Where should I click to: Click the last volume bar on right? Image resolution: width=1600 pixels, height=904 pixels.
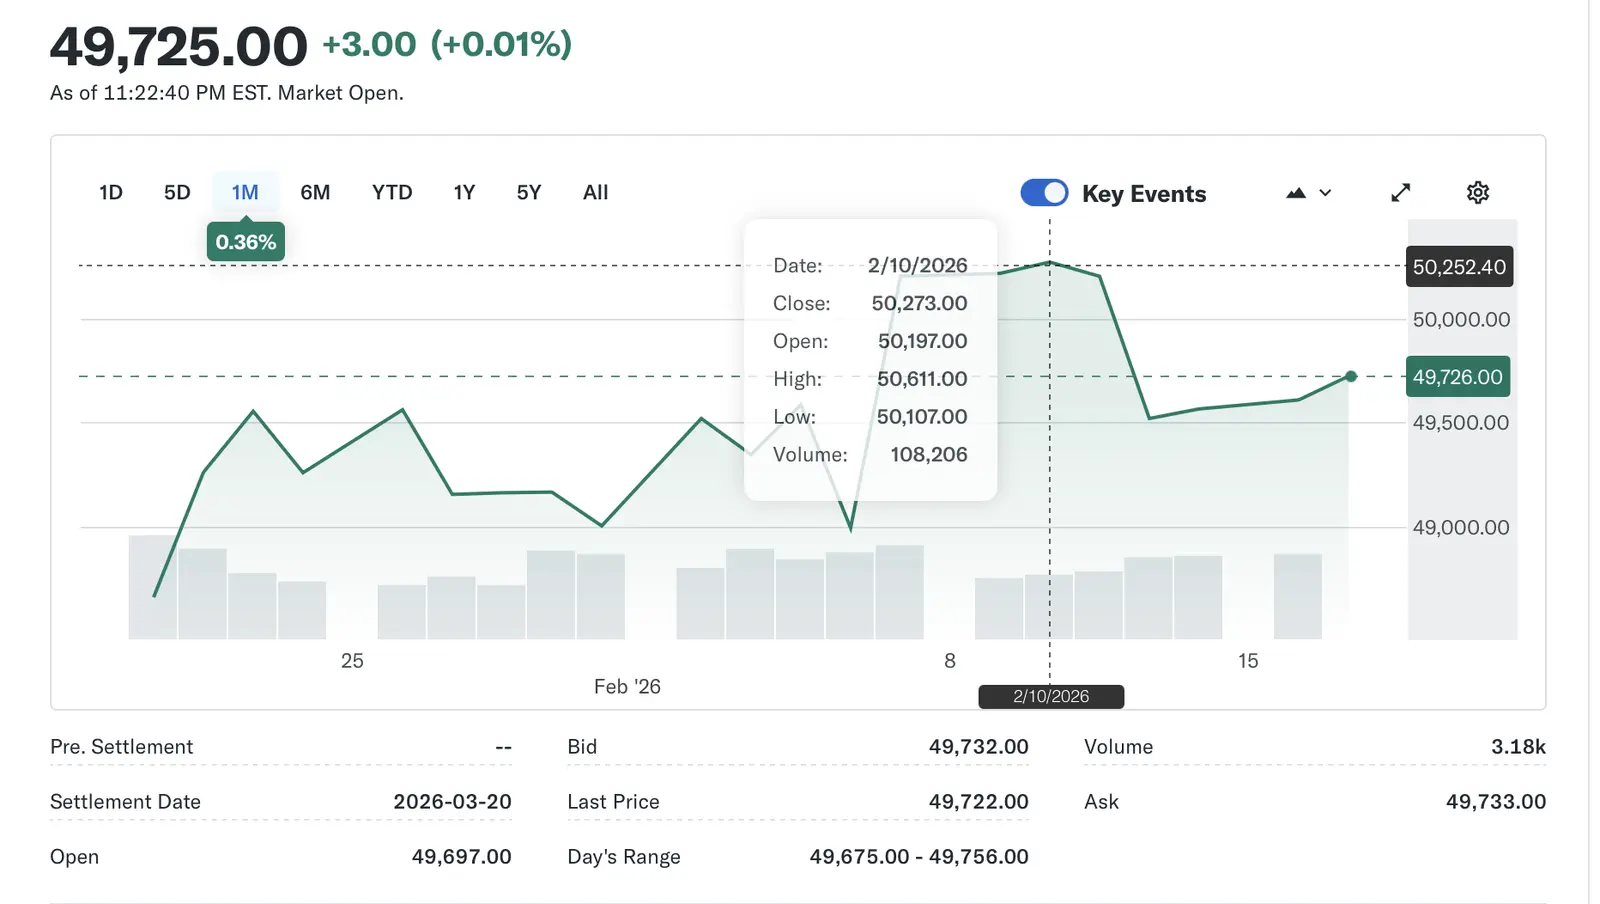coord(1297,597)
